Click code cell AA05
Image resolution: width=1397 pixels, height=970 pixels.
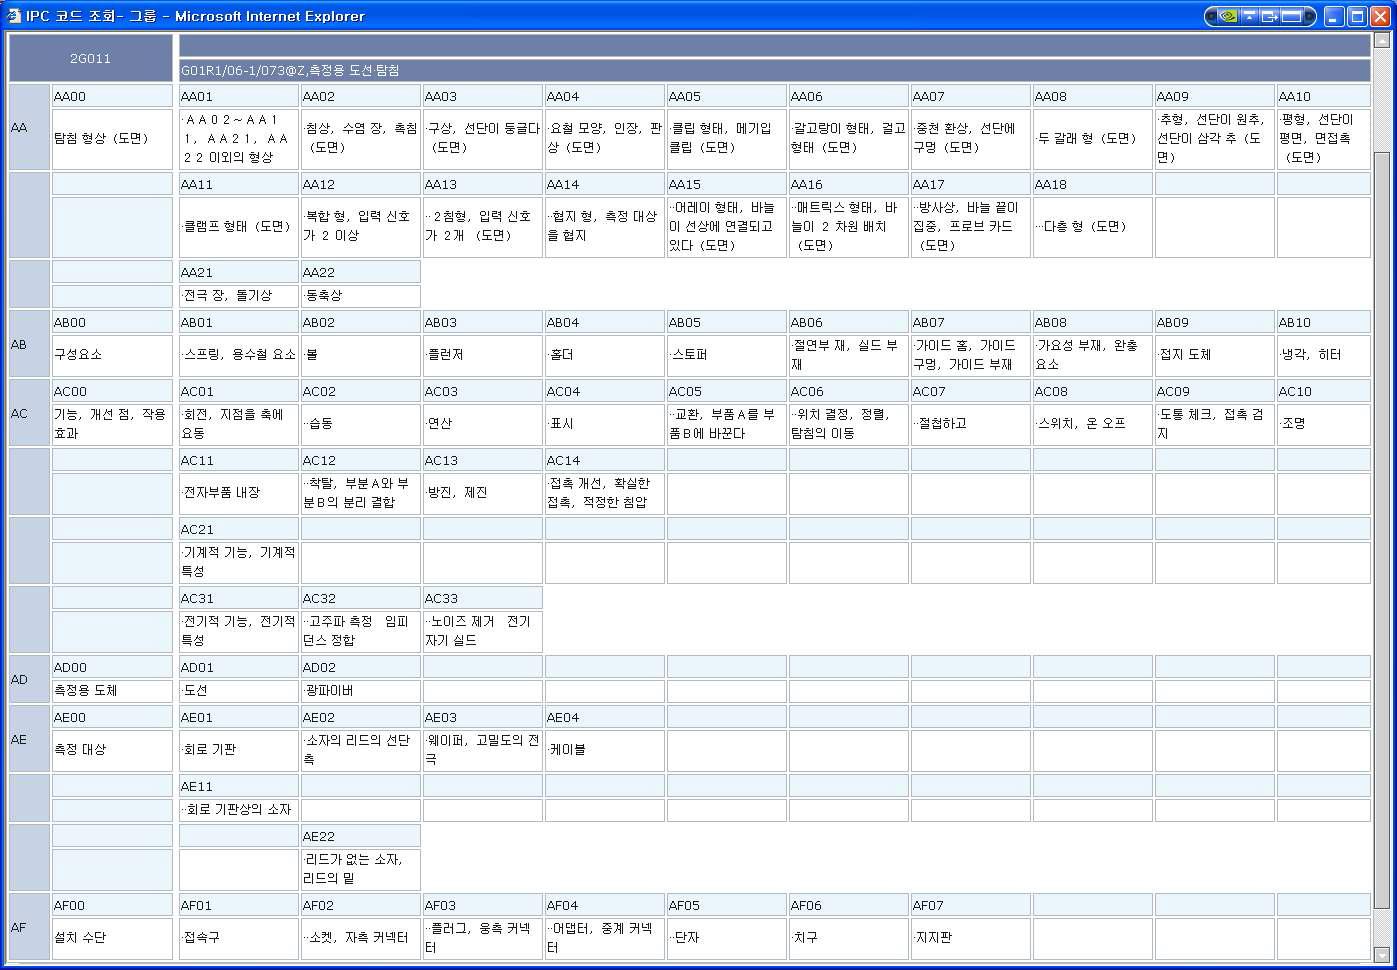(726, 96)
